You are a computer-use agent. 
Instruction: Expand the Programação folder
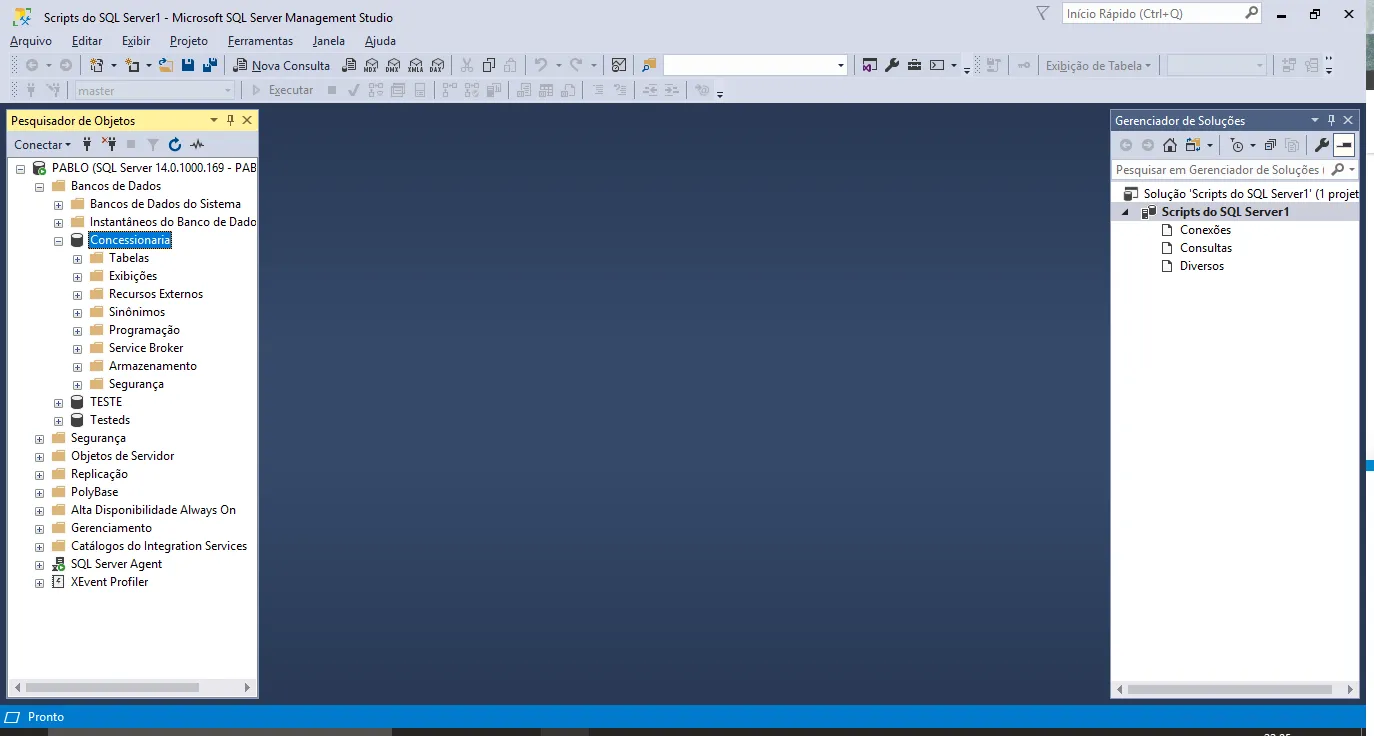pos(78,331)
